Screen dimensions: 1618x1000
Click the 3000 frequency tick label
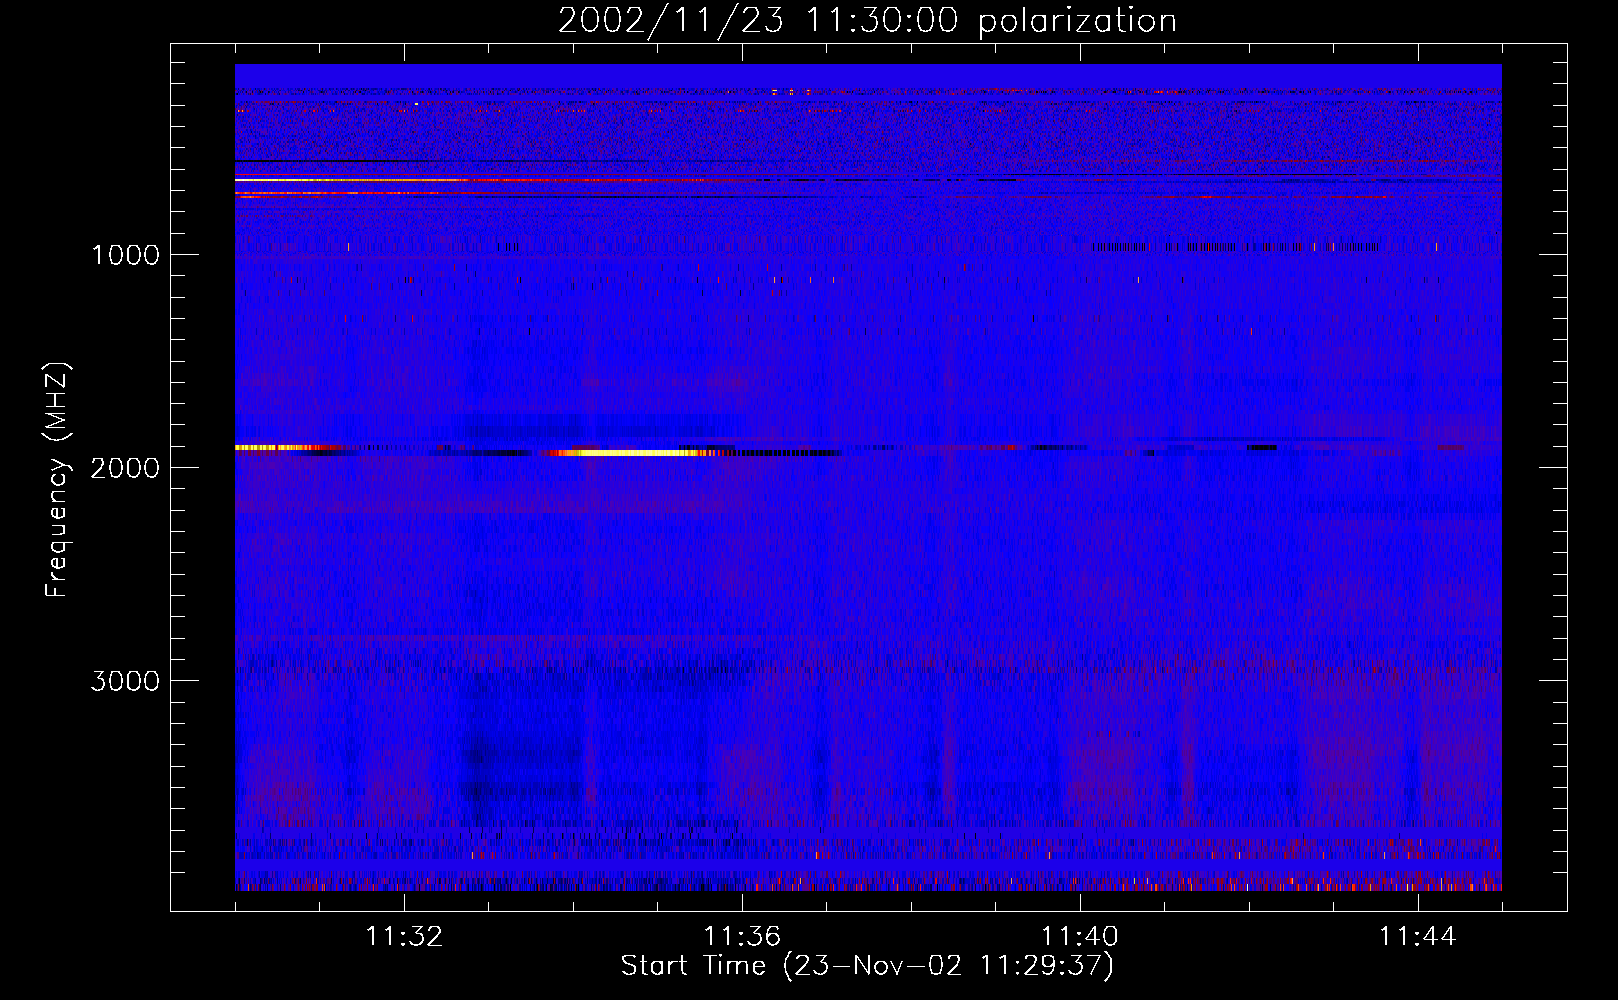click(125, 681)
